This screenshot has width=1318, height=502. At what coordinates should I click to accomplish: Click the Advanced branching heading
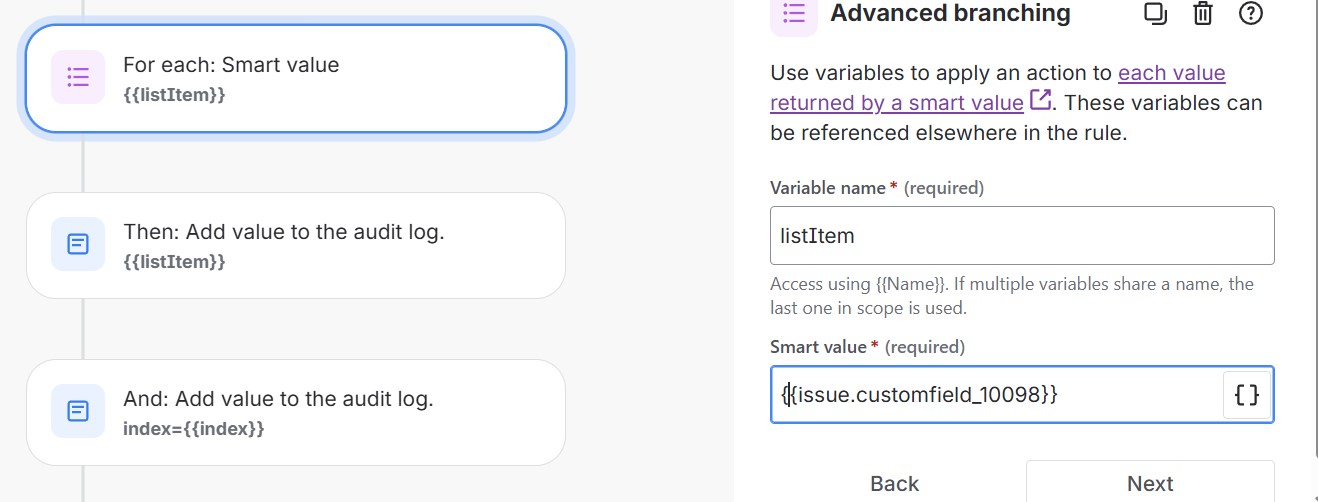tap(950, 13)
